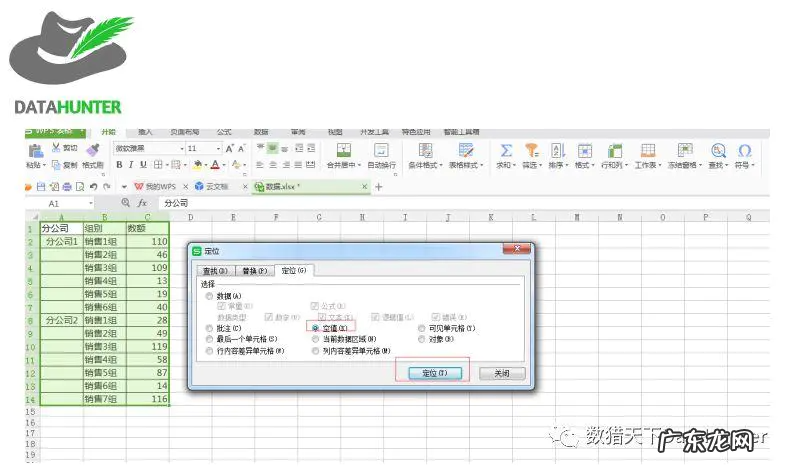792x470 pixels.
Task: Open the font size 11 dropdown
Action: point(218,148)
